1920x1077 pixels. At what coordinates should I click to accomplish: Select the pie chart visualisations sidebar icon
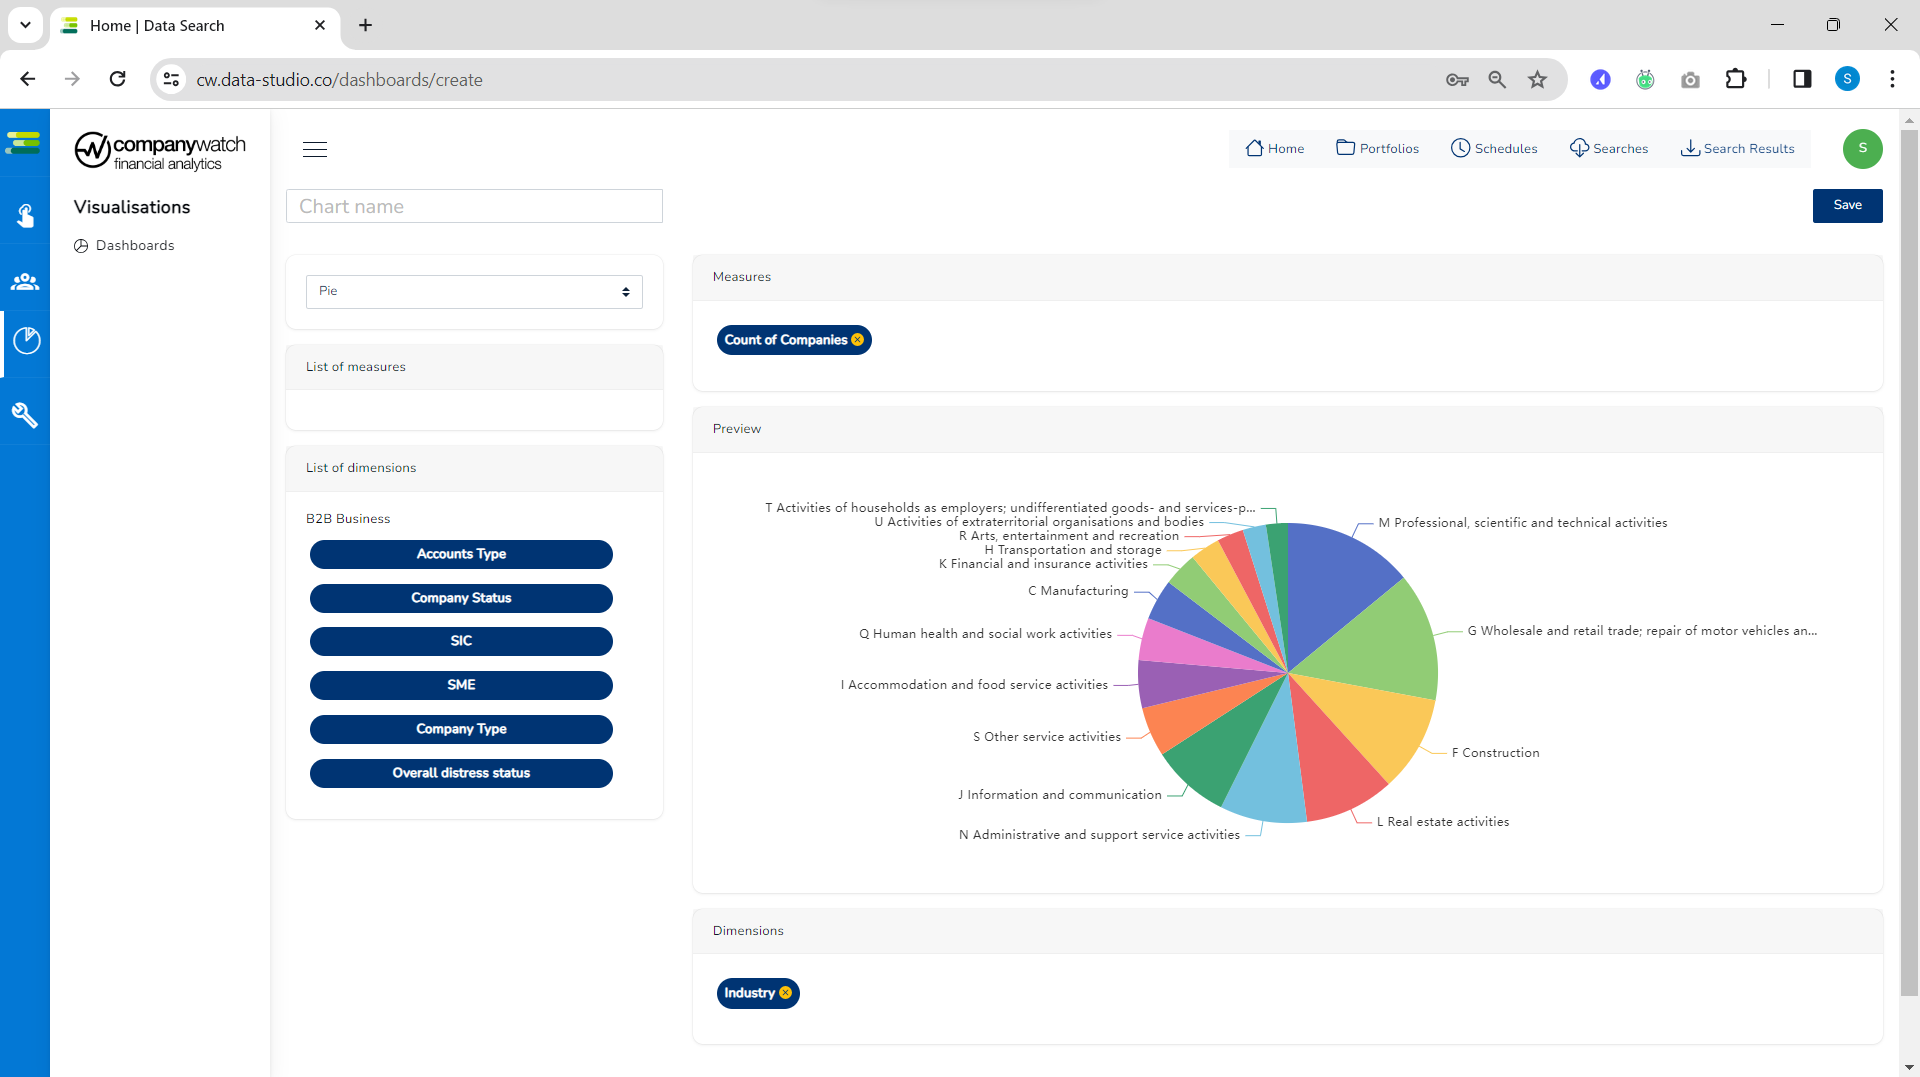click(25, 341)
